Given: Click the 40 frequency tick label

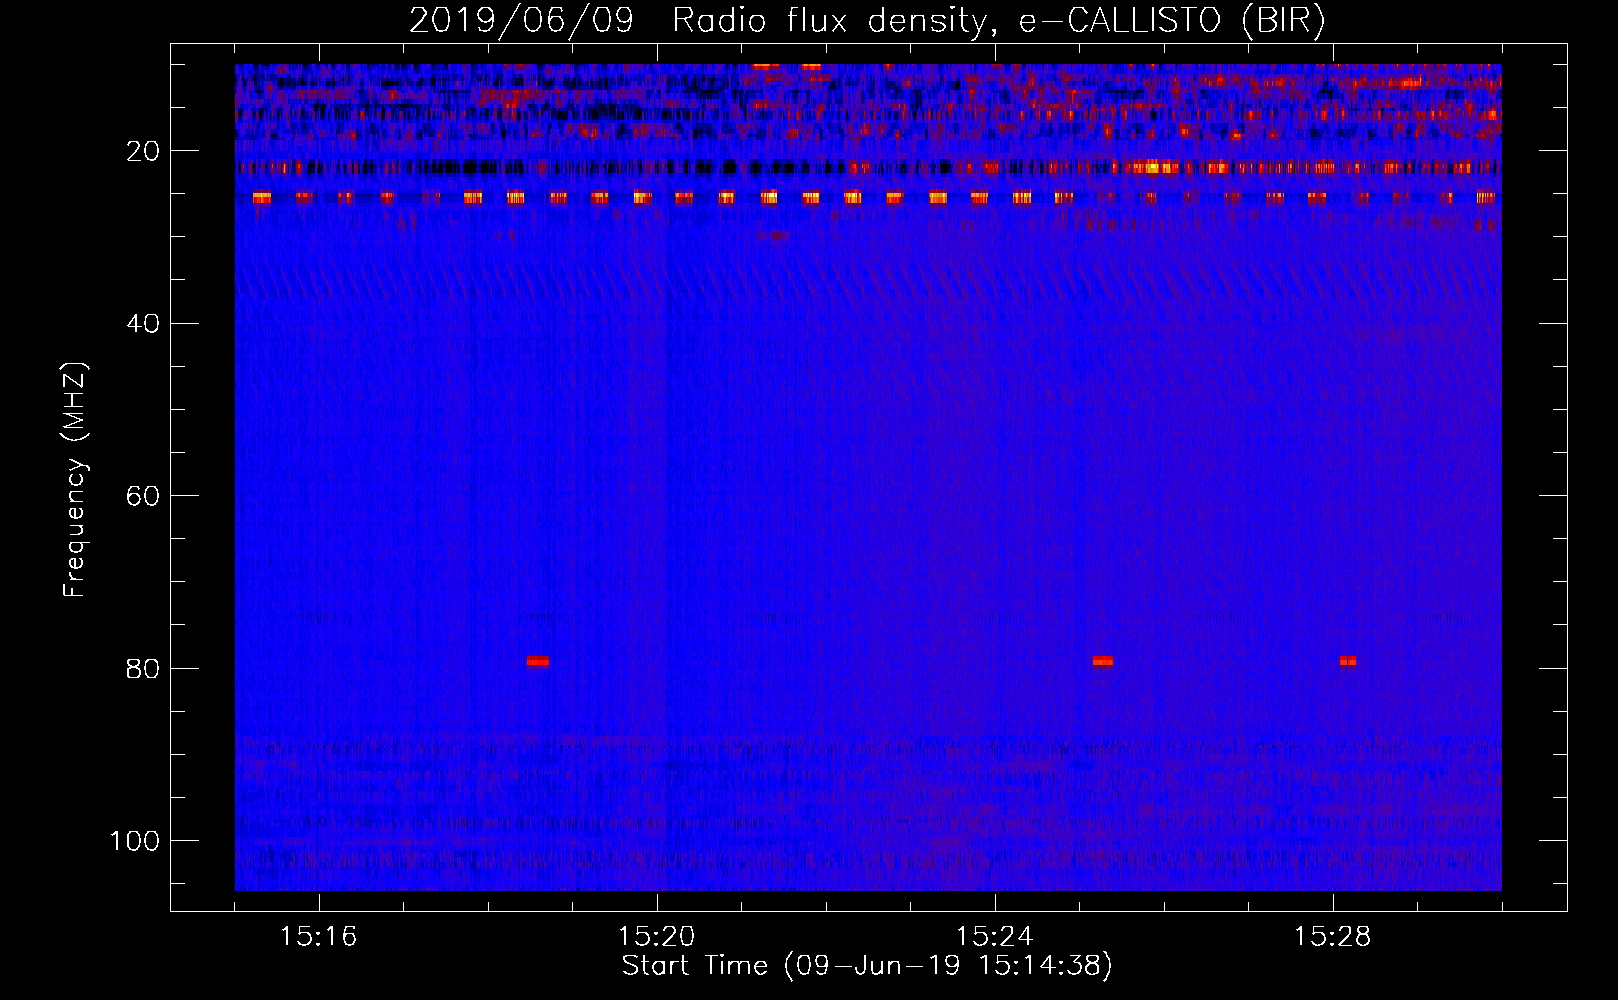Looking at the screenshot, I should tap(143, 324).
